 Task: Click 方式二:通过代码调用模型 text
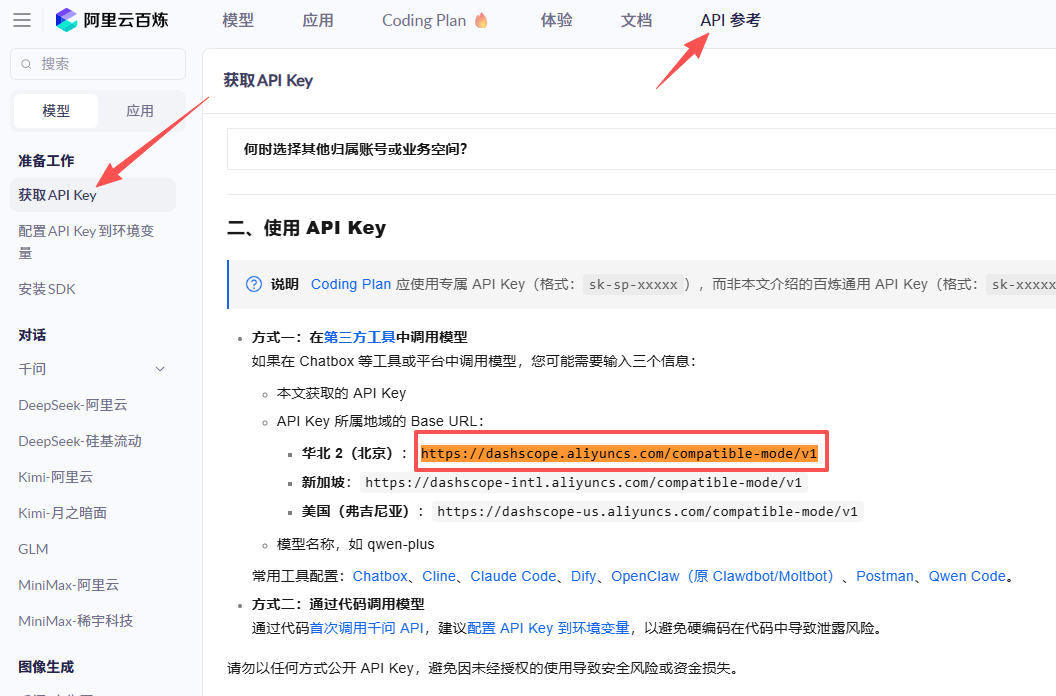click(x=338, y=604)
